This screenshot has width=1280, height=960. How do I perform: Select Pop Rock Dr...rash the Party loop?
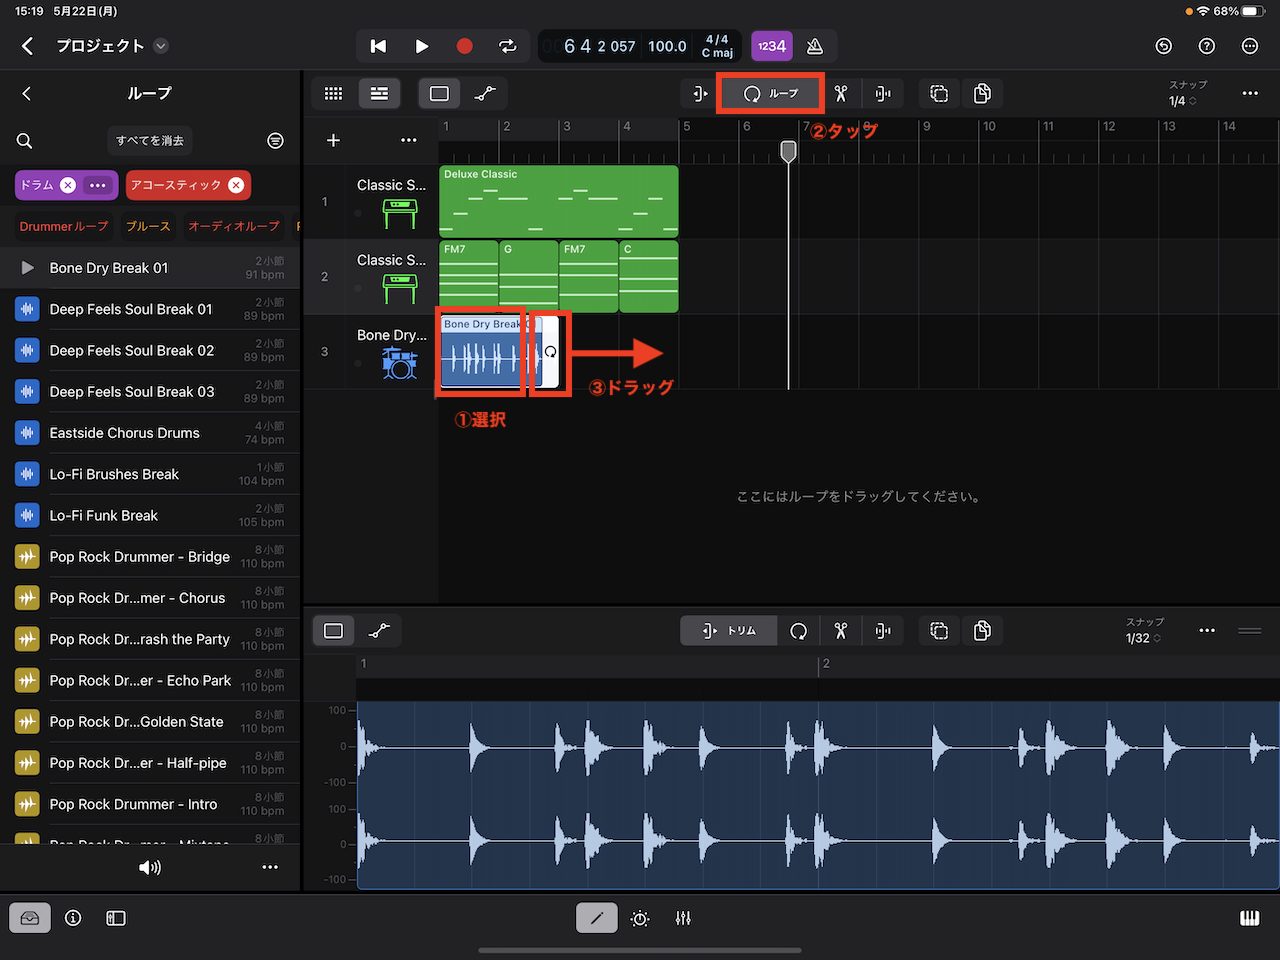150,639
